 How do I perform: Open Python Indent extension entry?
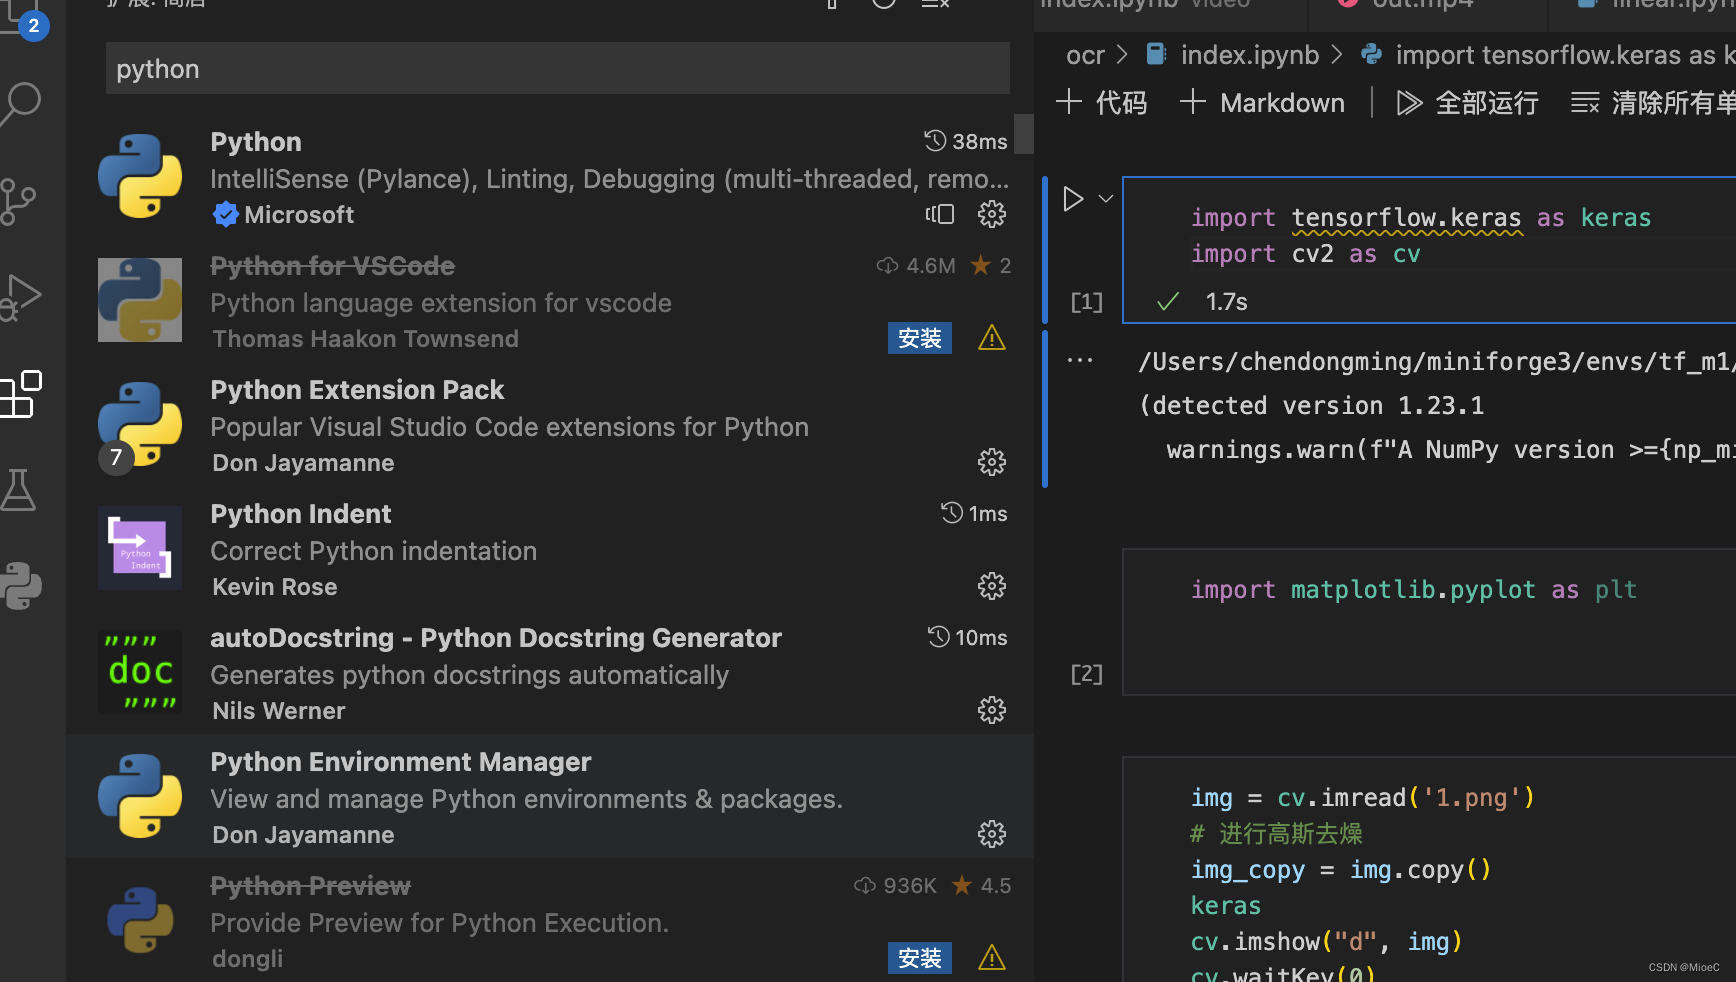(550, 549)
